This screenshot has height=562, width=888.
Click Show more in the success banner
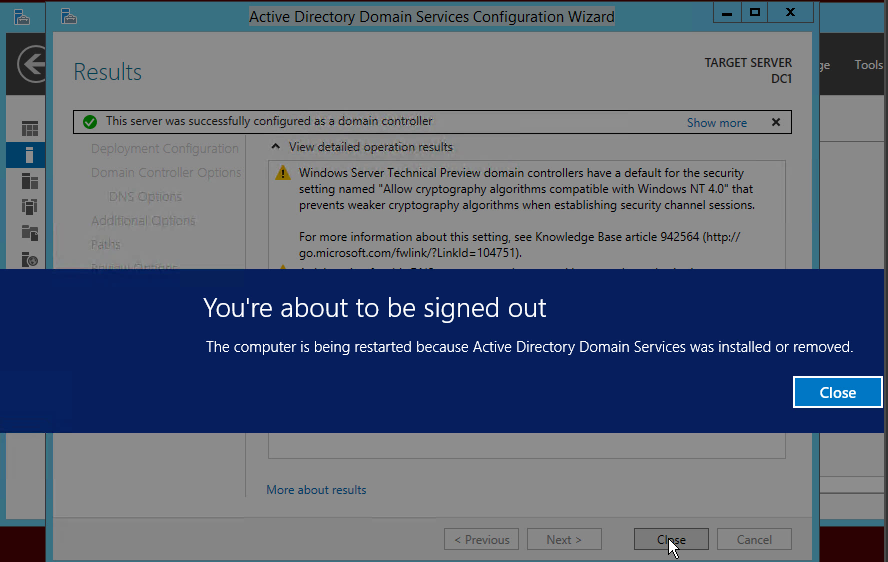pos(716,122)
